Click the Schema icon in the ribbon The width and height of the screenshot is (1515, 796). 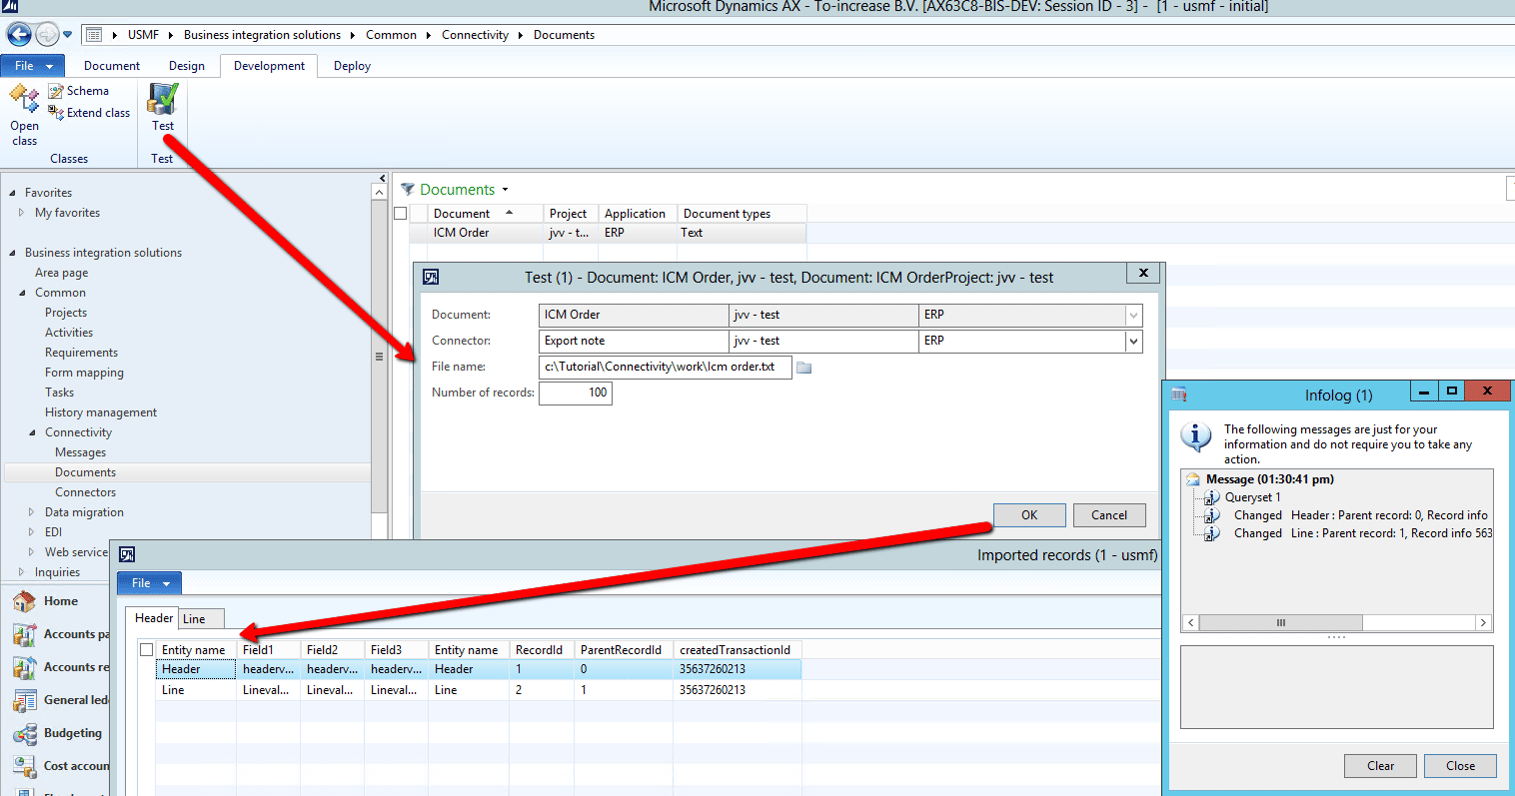56,91
